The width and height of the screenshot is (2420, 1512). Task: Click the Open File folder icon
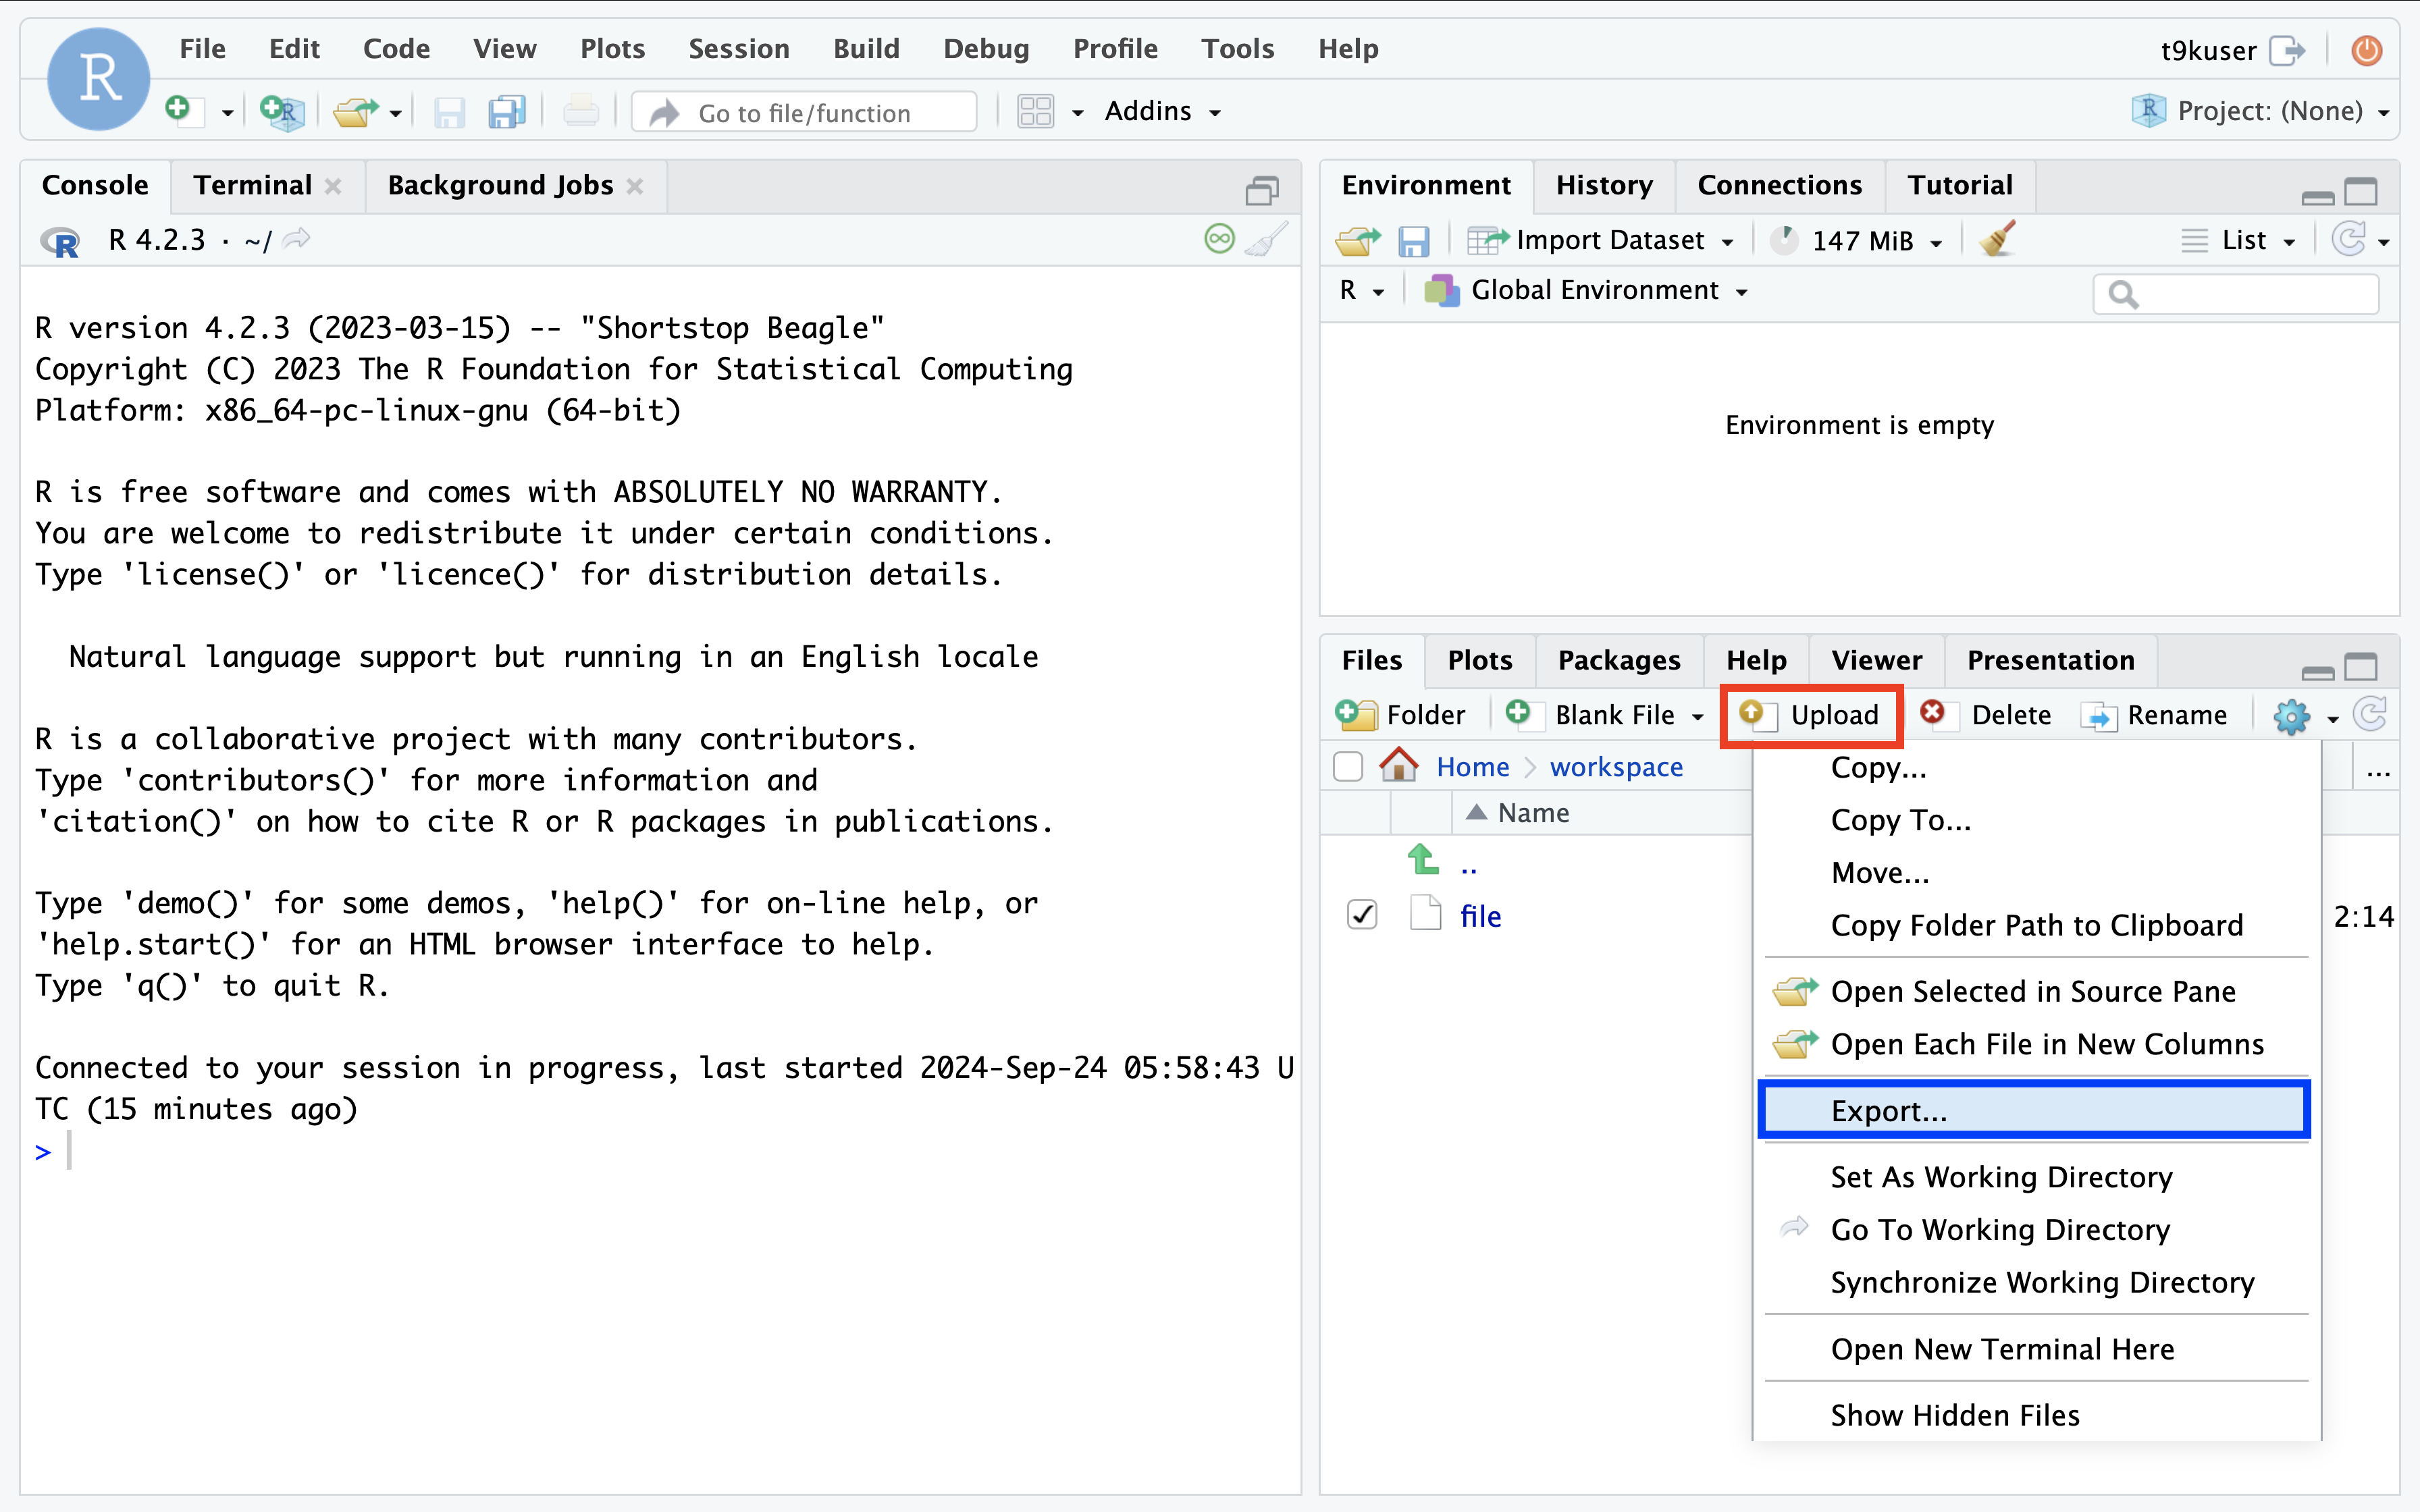click(x=355, y=111)
